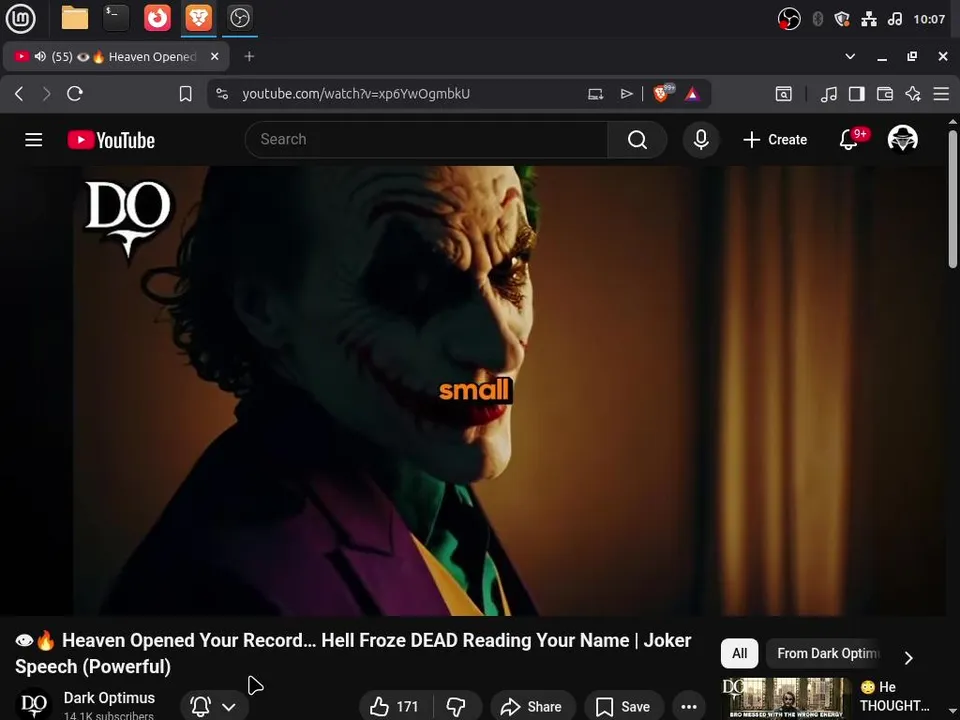Open the Brave Wallet icon
Viewport: 960px width, 720px height.
click(x=885, y=94)
